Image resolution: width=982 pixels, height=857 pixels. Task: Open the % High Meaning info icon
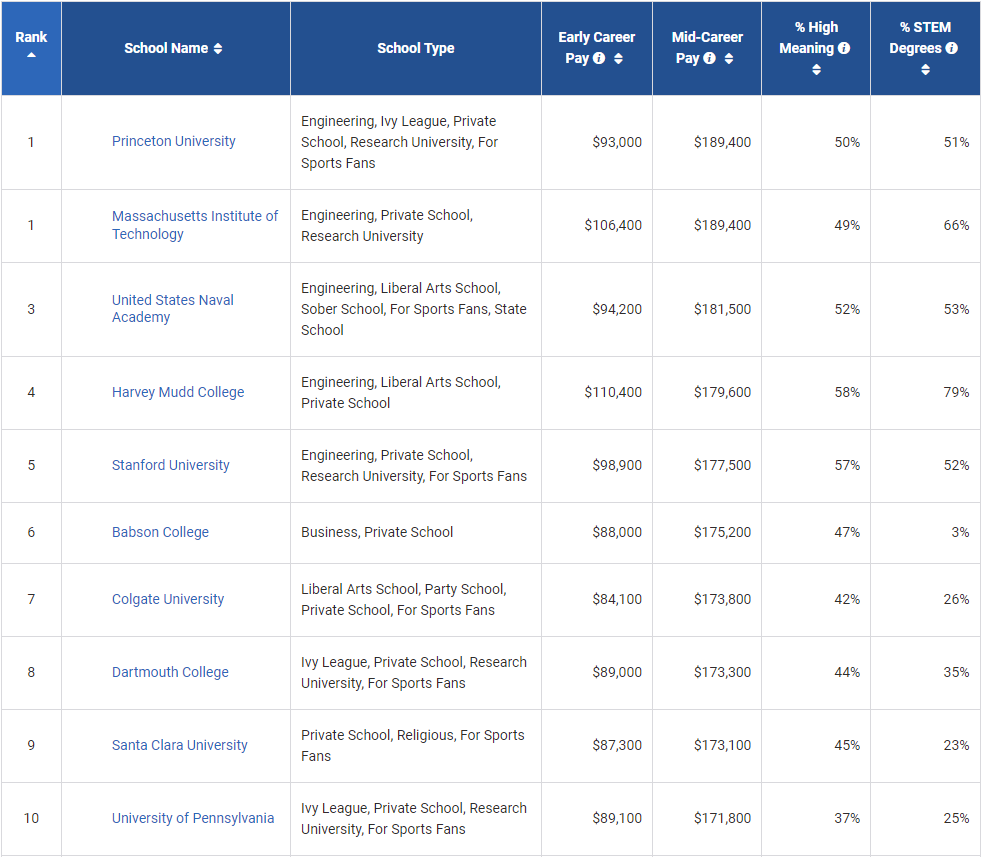844,48
